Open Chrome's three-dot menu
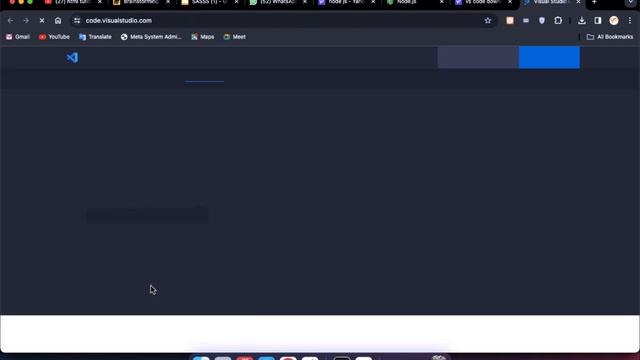The width and height of the screenshot is (640, 360). click(x=630, y=20)
